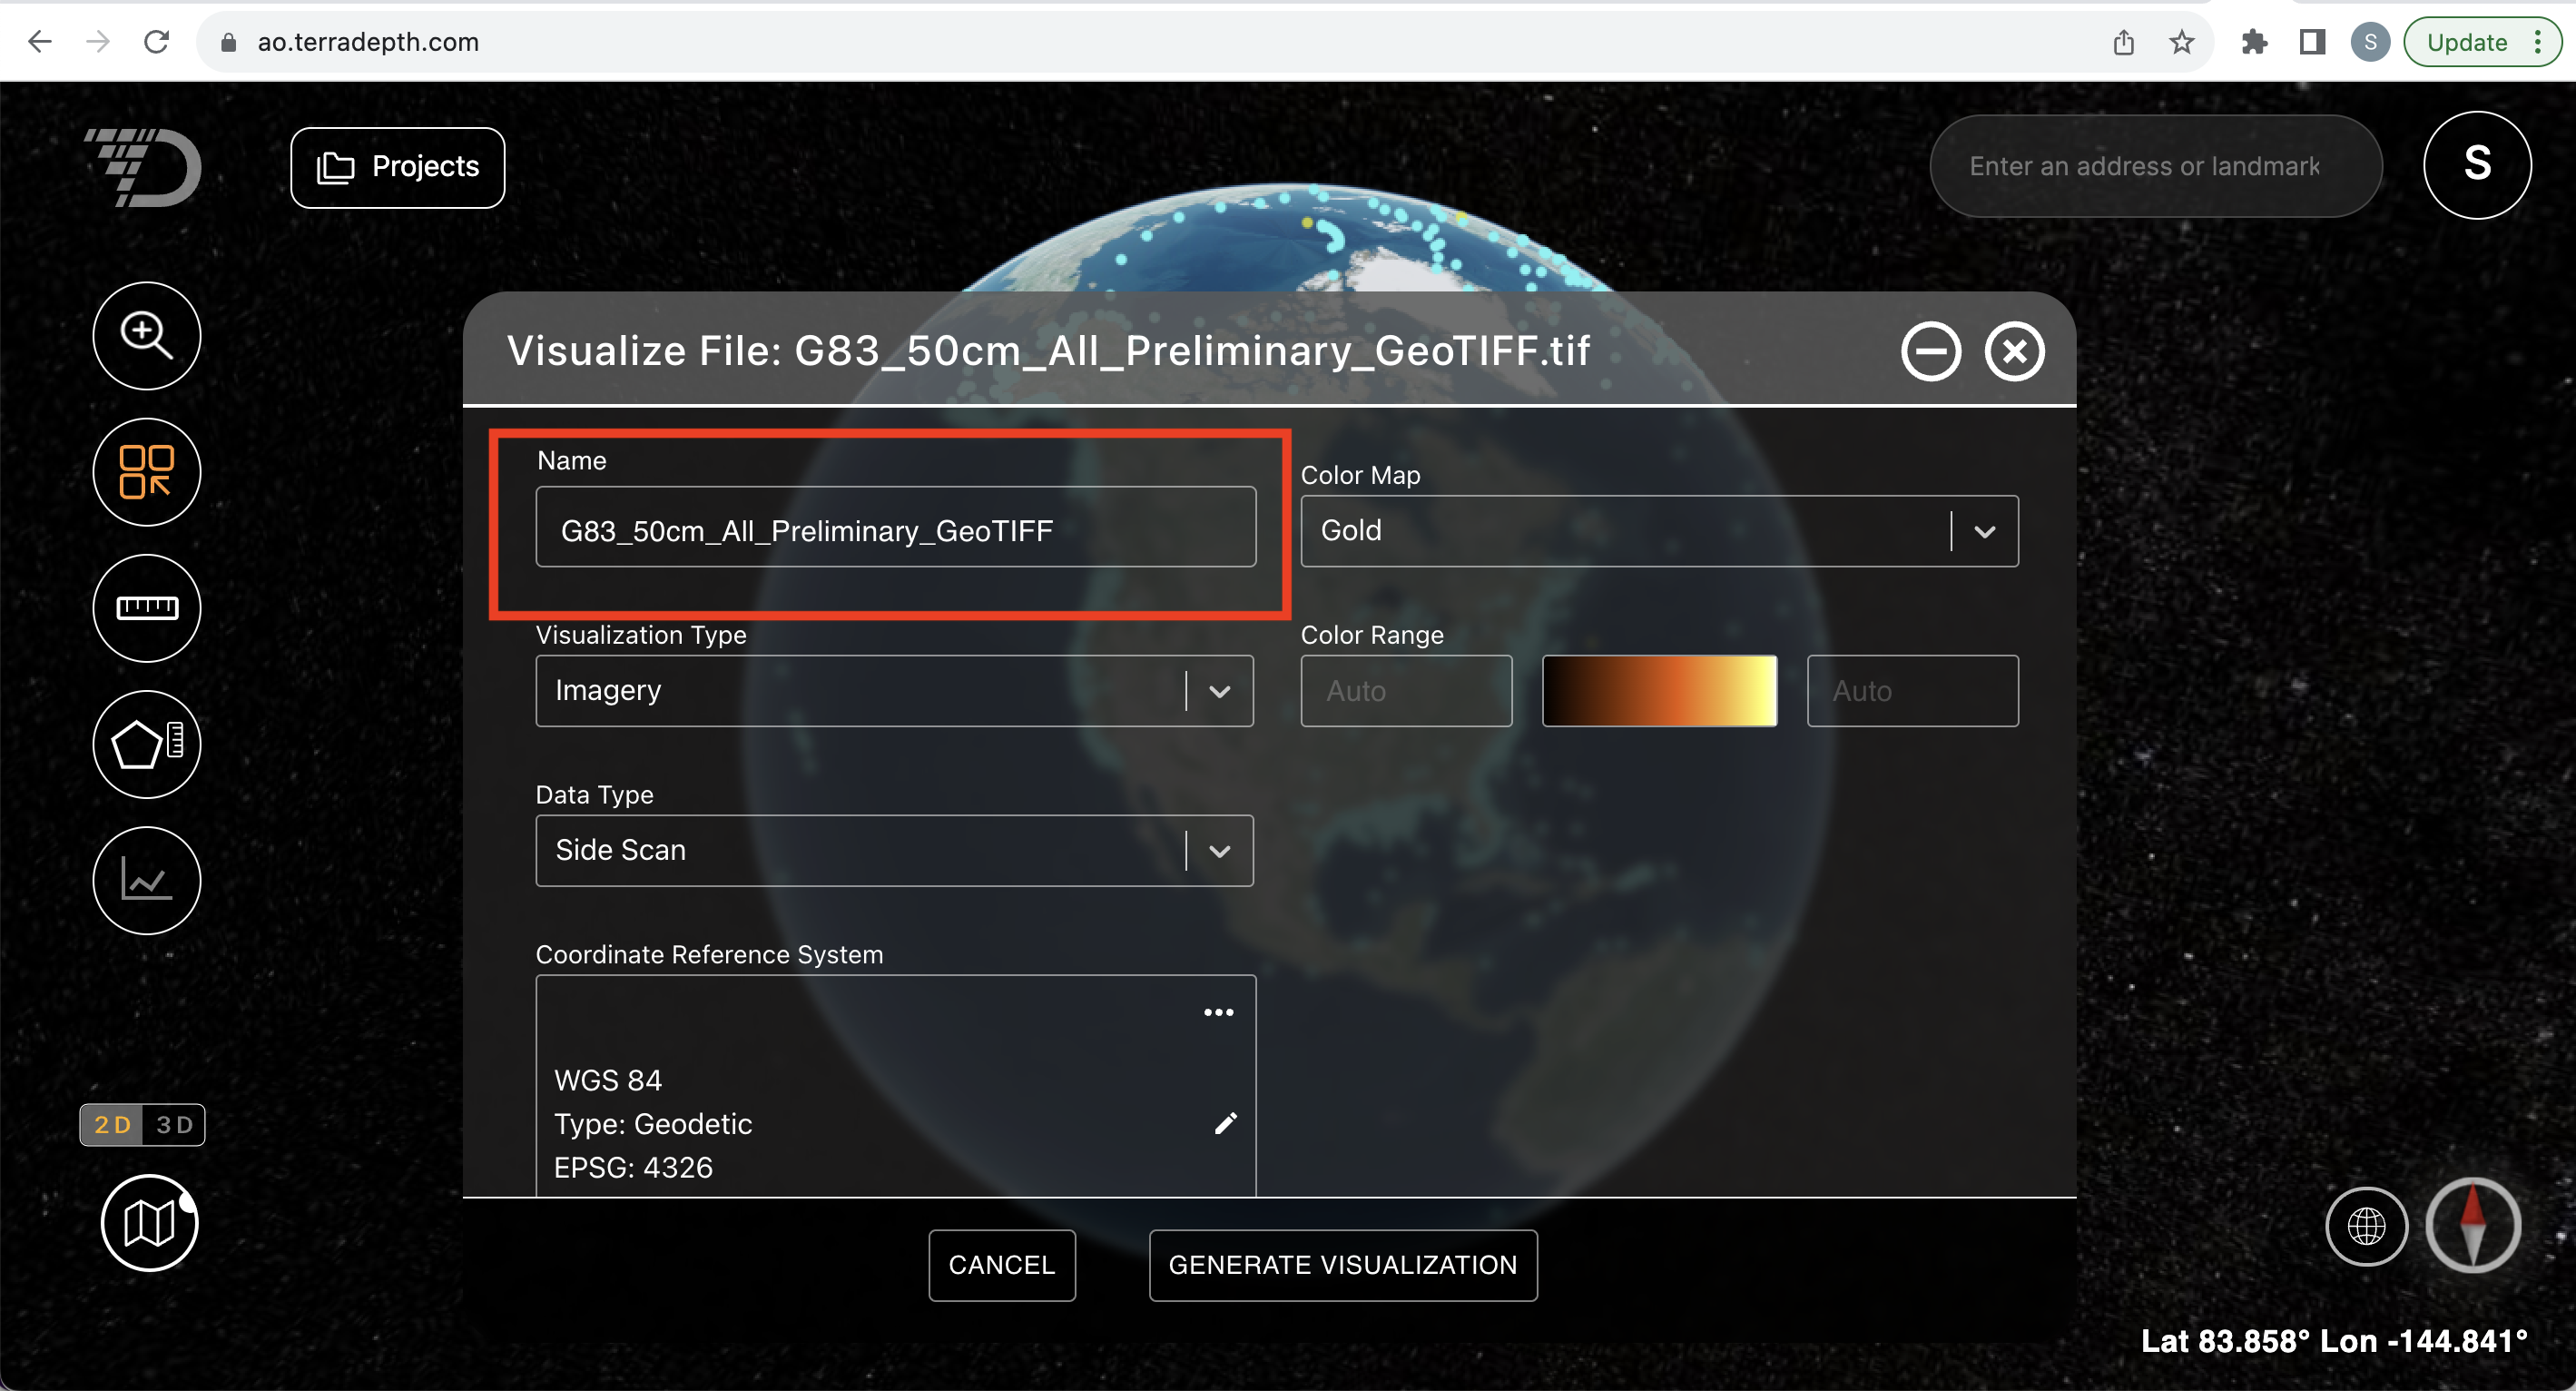Edit the coordinate reference system pencil
Image resolution: width=2576 pixels, height=1391 pixels.
(1226, 1123)
